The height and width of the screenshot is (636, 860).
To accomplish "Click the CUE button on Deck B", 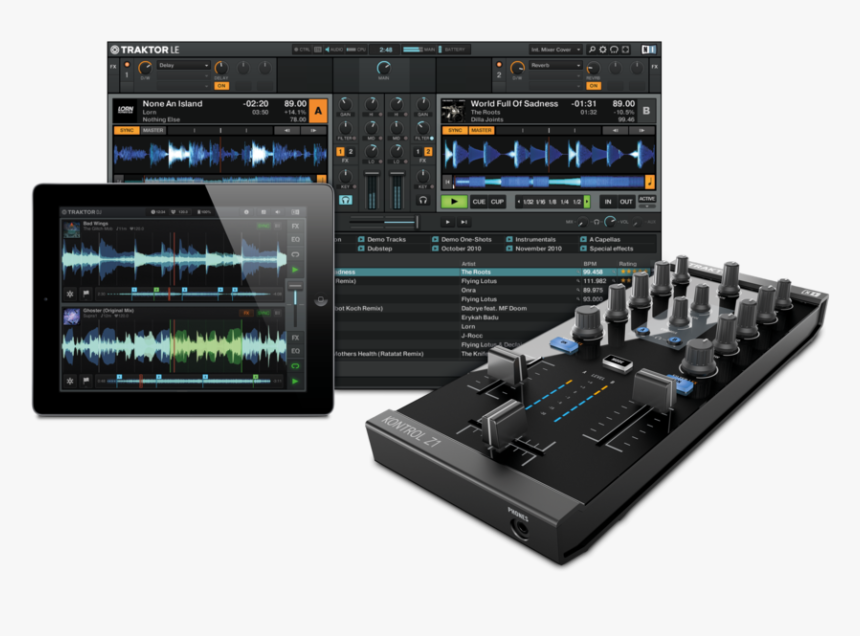I will [478, 202].
